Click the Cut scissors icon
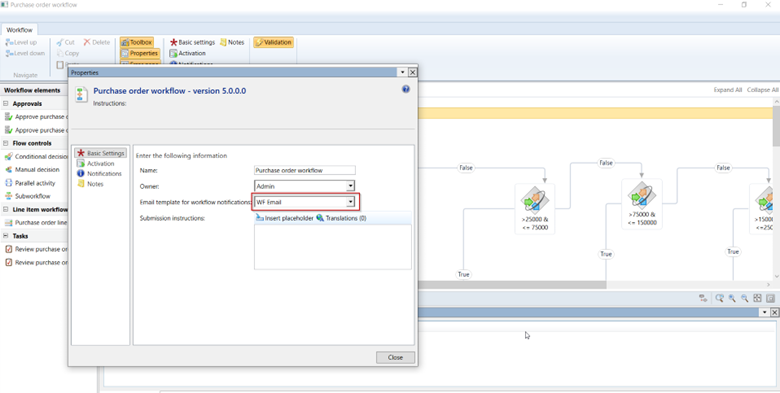The height and width of the screenshot is (393, 780). click(x=60, y=43)
